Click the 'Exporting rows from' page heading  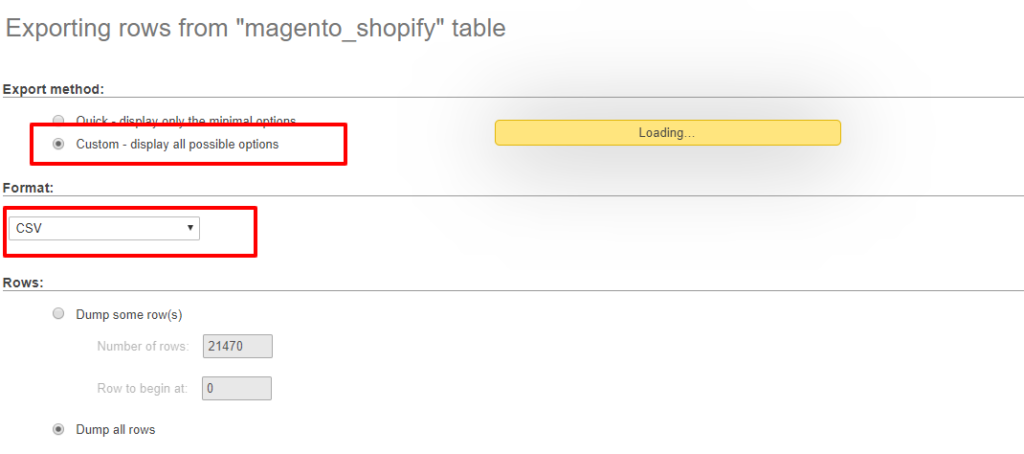coord(120,29)
